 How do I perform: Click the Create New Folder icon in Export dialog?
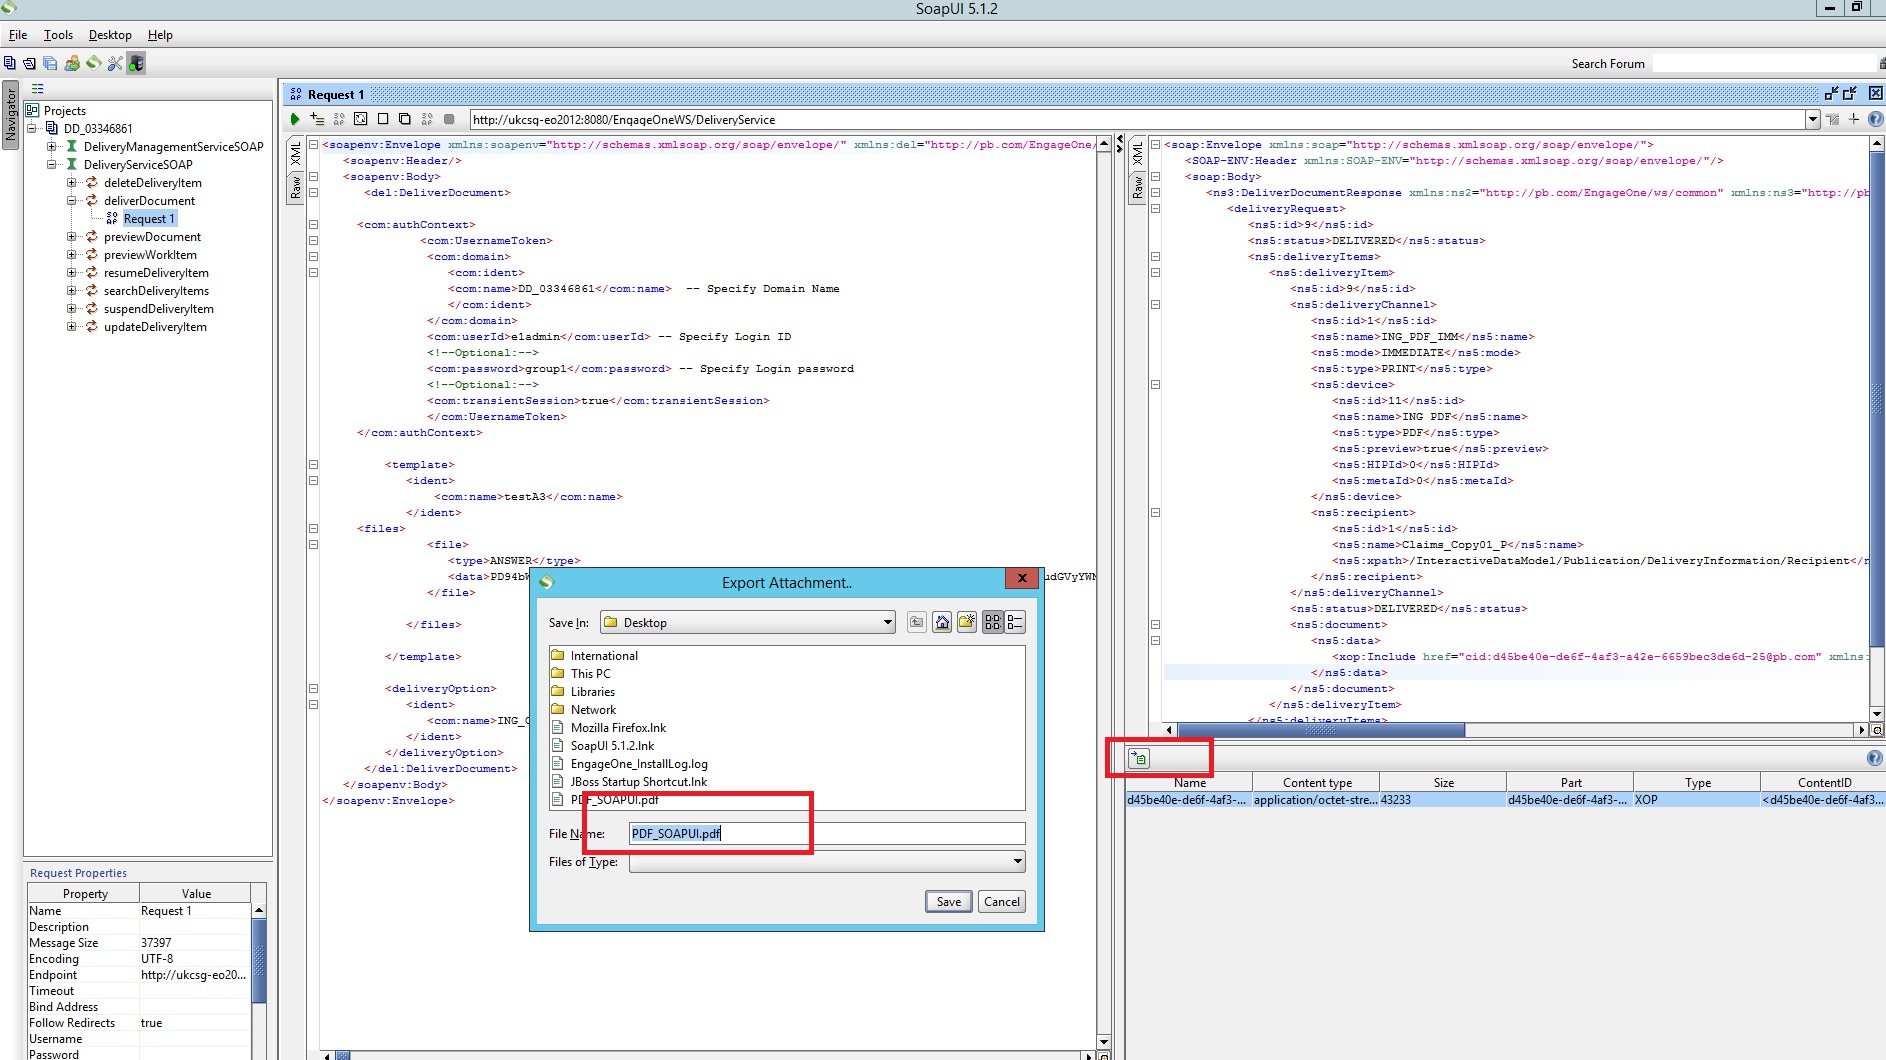966,622
